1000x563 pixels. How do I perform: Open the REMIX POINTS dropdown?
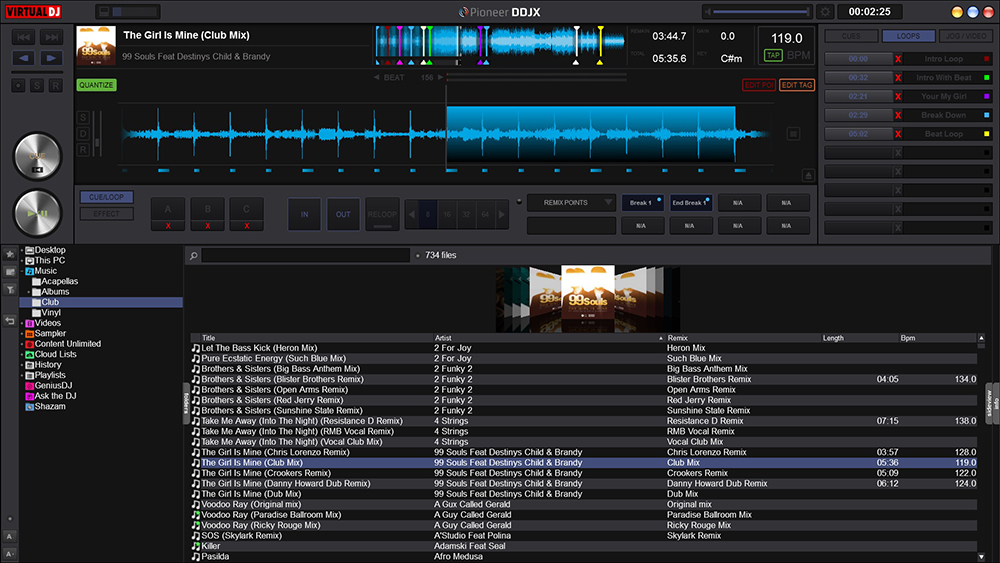click(571, 203)
